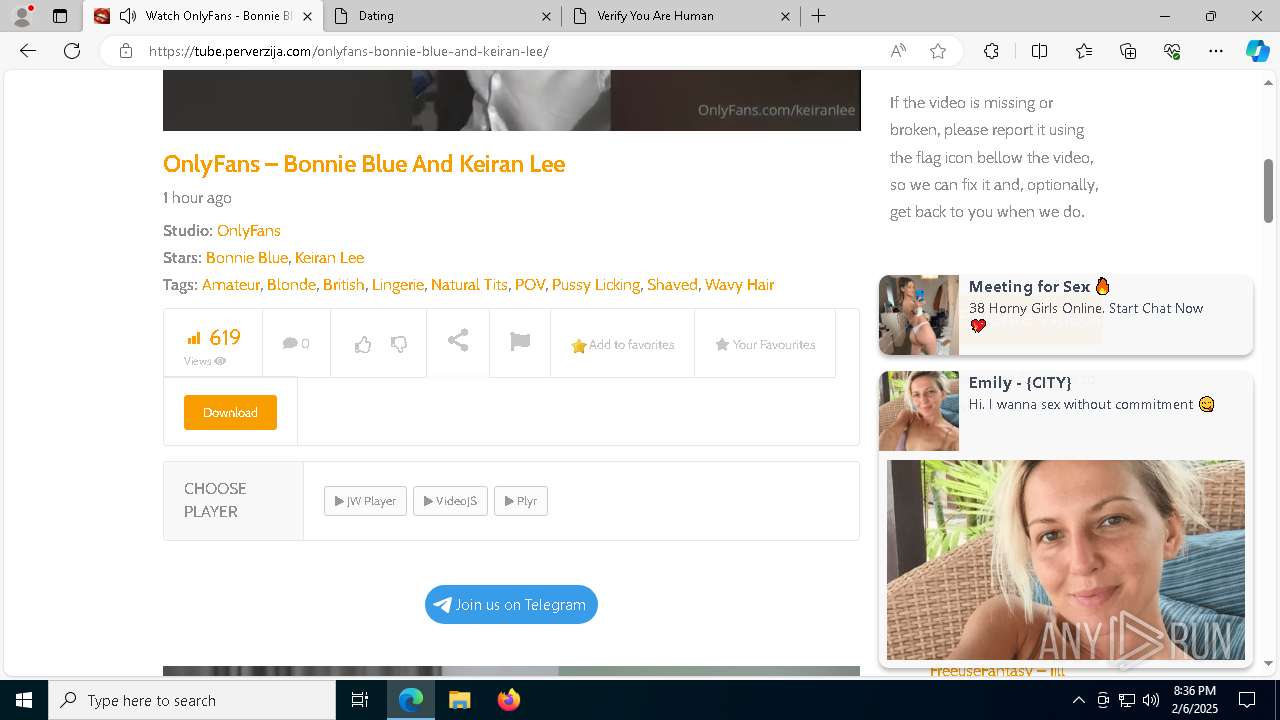This screenshot has width=1280, height=720.
Task: Click scrollbar down arrow
Action: 1269,663
